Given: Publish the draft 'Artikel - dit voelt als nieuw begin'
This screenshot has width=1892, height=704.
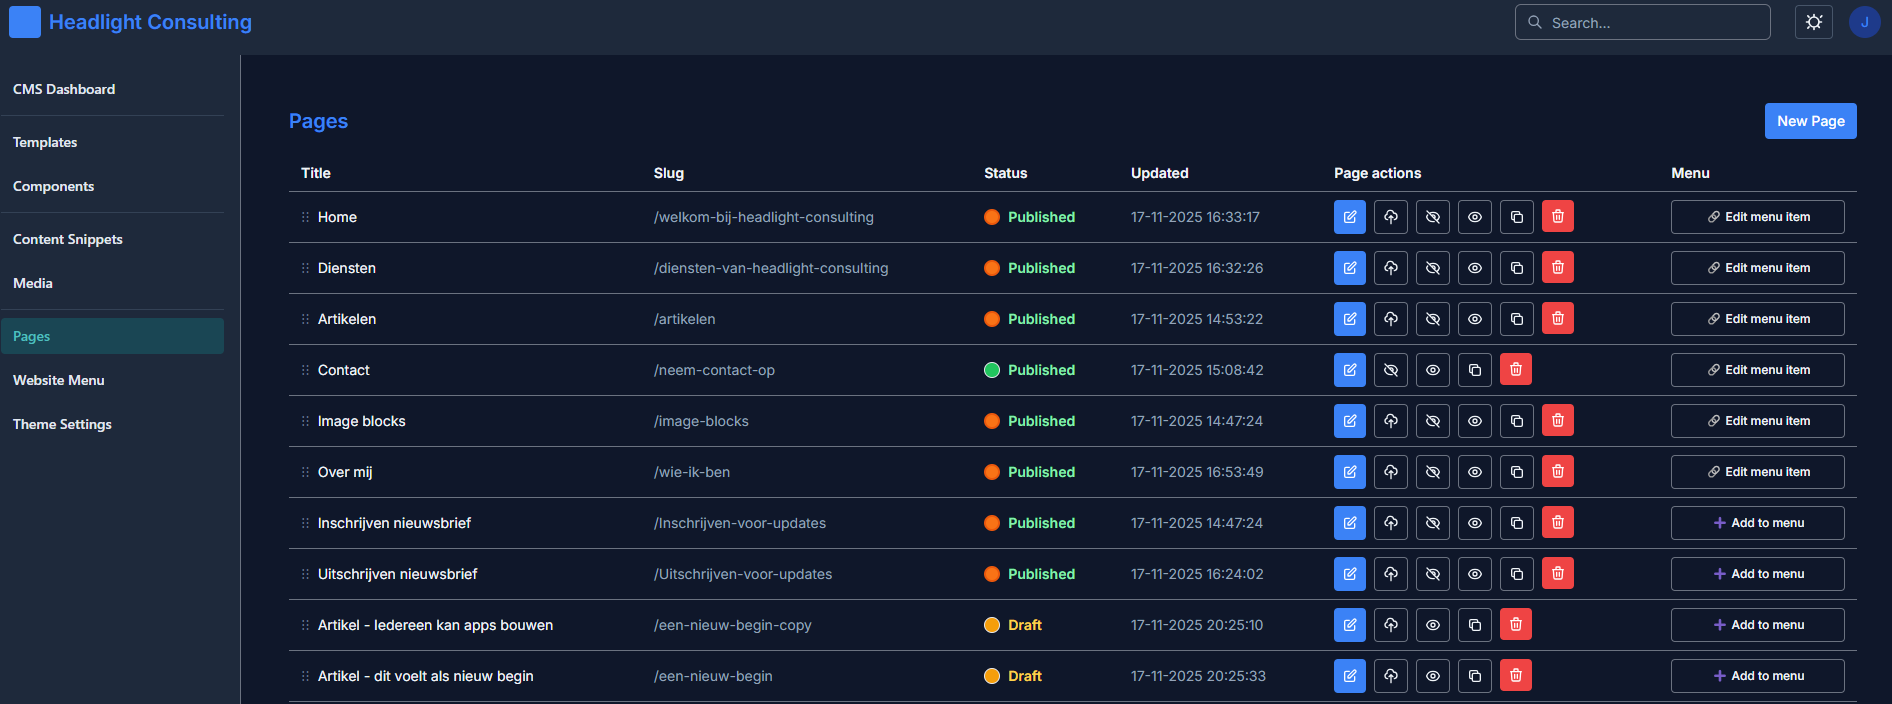Looking at the screenshot, I should click(x=1391, y=676).
